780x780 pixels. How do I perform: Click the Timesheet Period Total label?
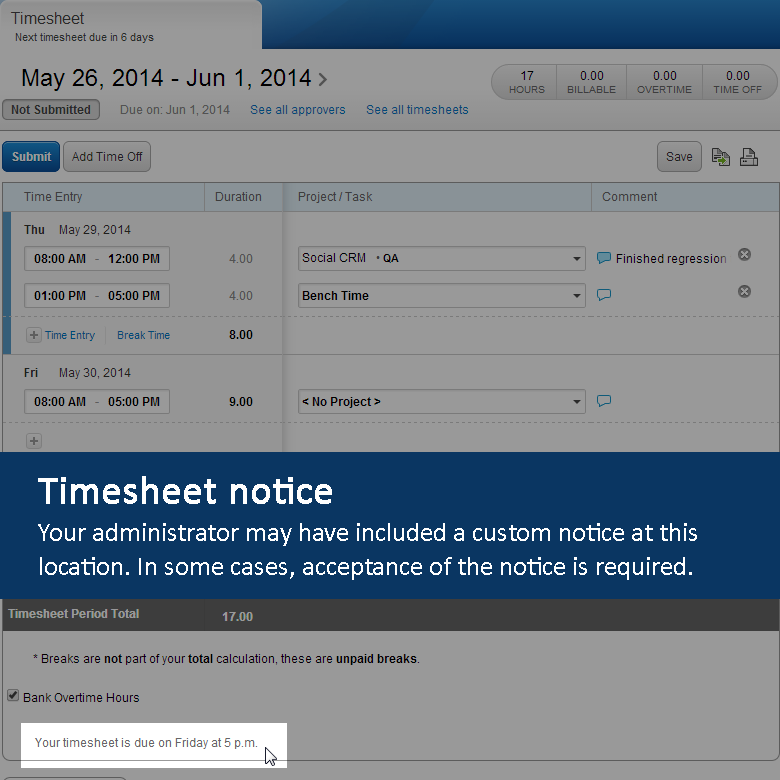(74, 614)
